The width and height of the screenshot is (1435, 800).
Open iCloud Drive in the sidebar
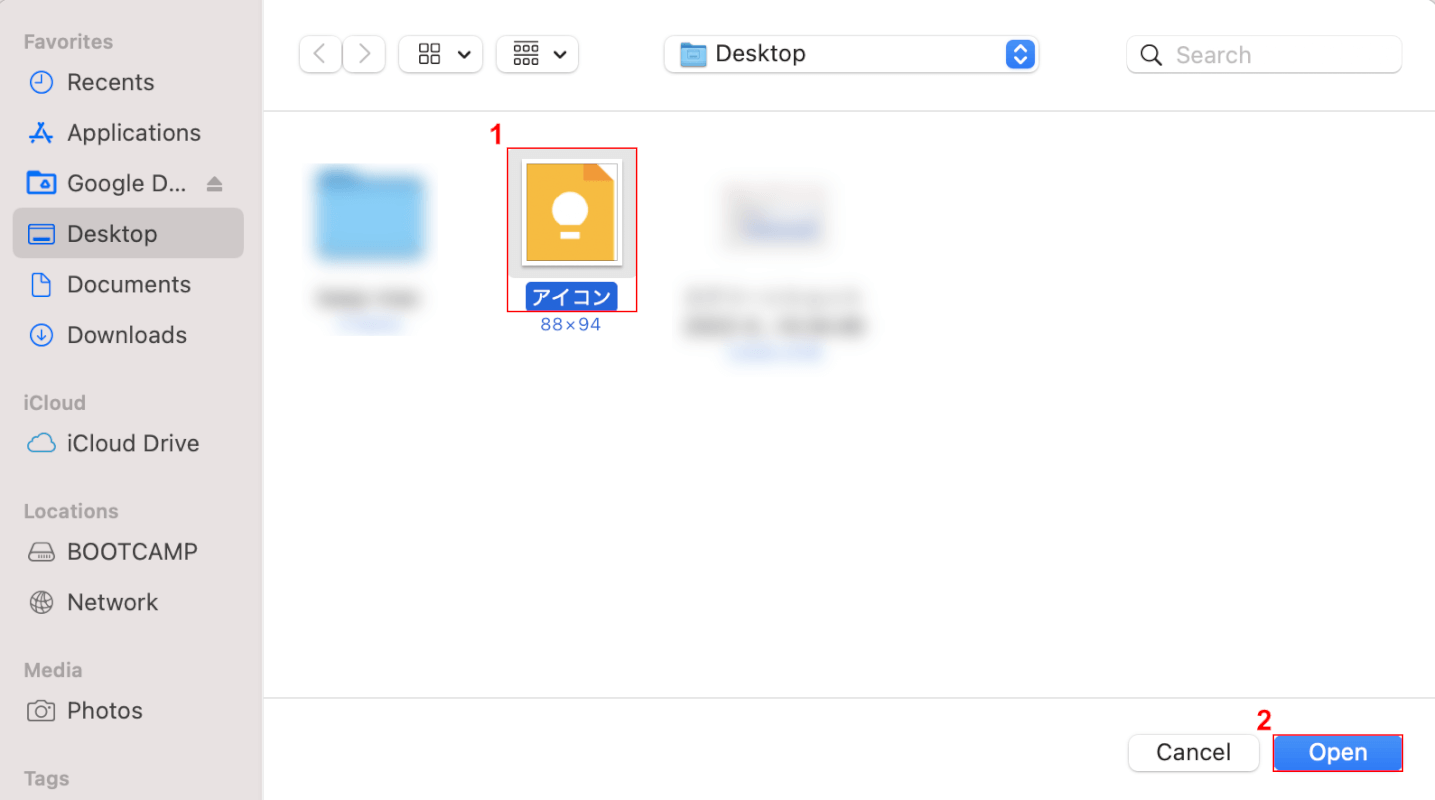click(x=128, y=443)
